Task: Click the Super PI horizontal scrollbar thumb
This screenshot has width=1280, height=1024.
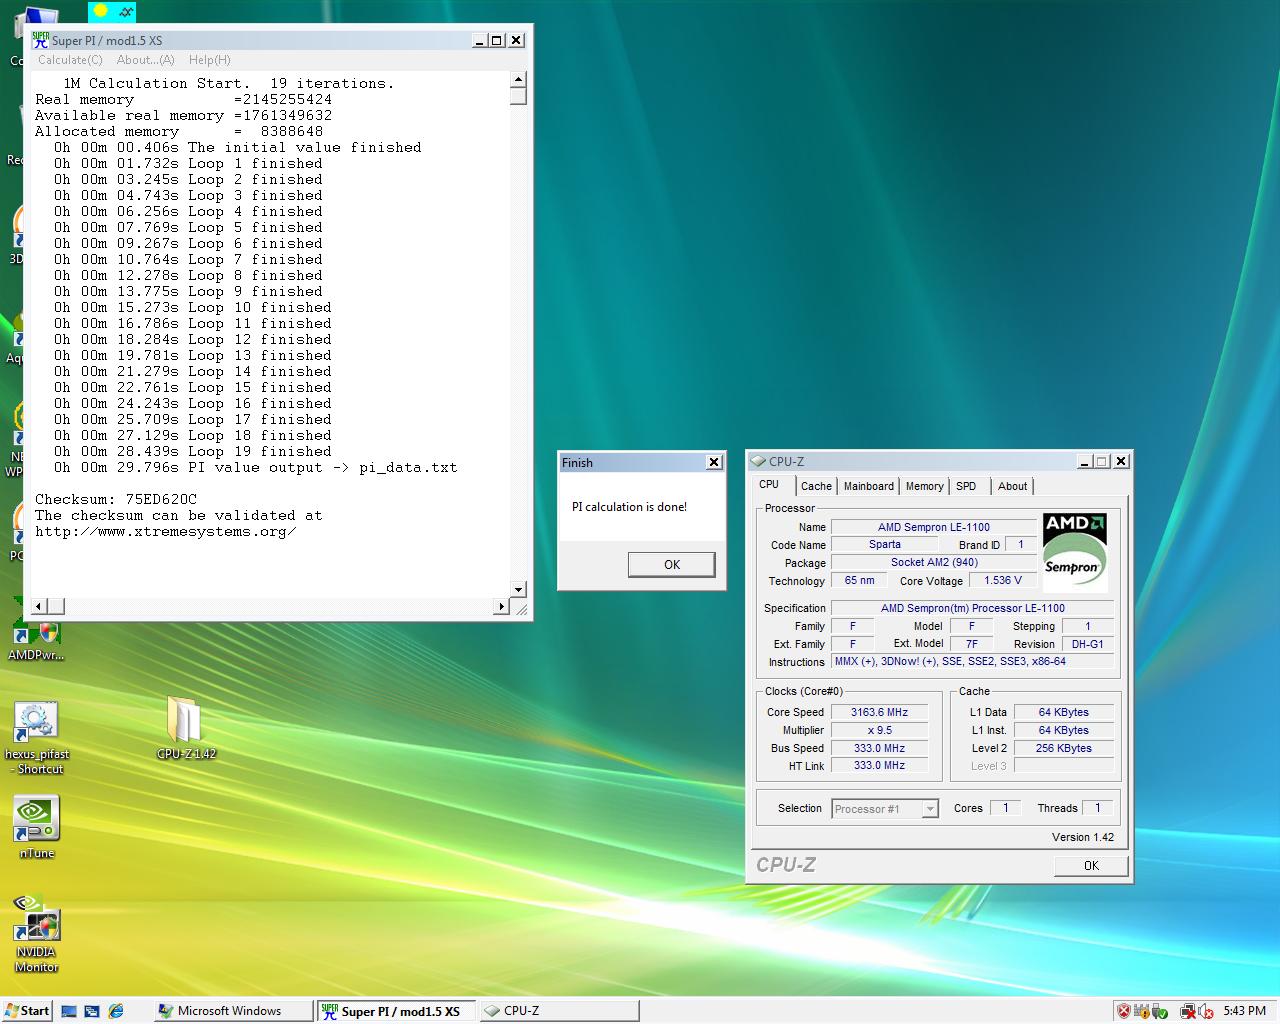Action: pyautogui.click(x=56, y=606)
